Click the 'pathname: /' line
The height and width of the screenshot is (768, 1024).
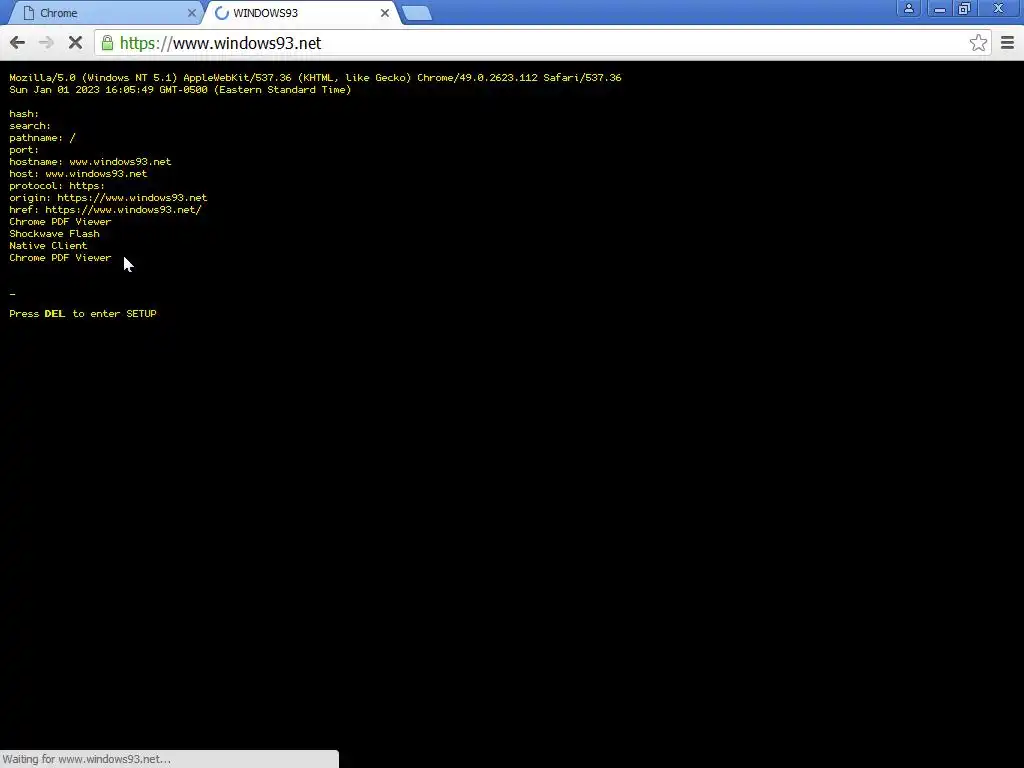(42, 138)
